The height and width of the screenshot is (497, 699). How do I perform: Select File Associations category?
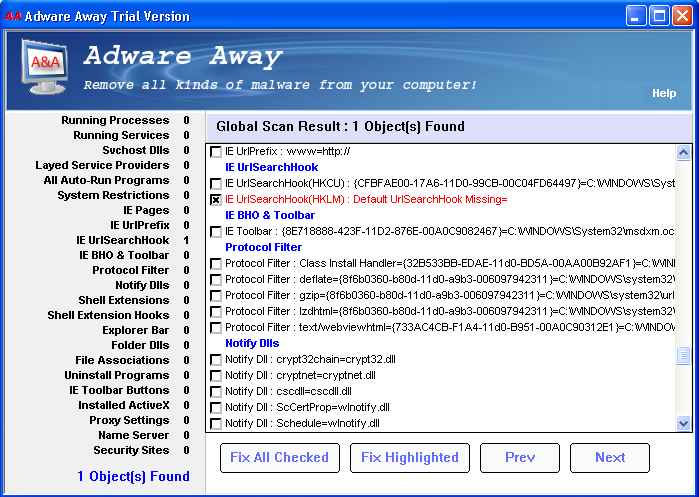[122, 360]
